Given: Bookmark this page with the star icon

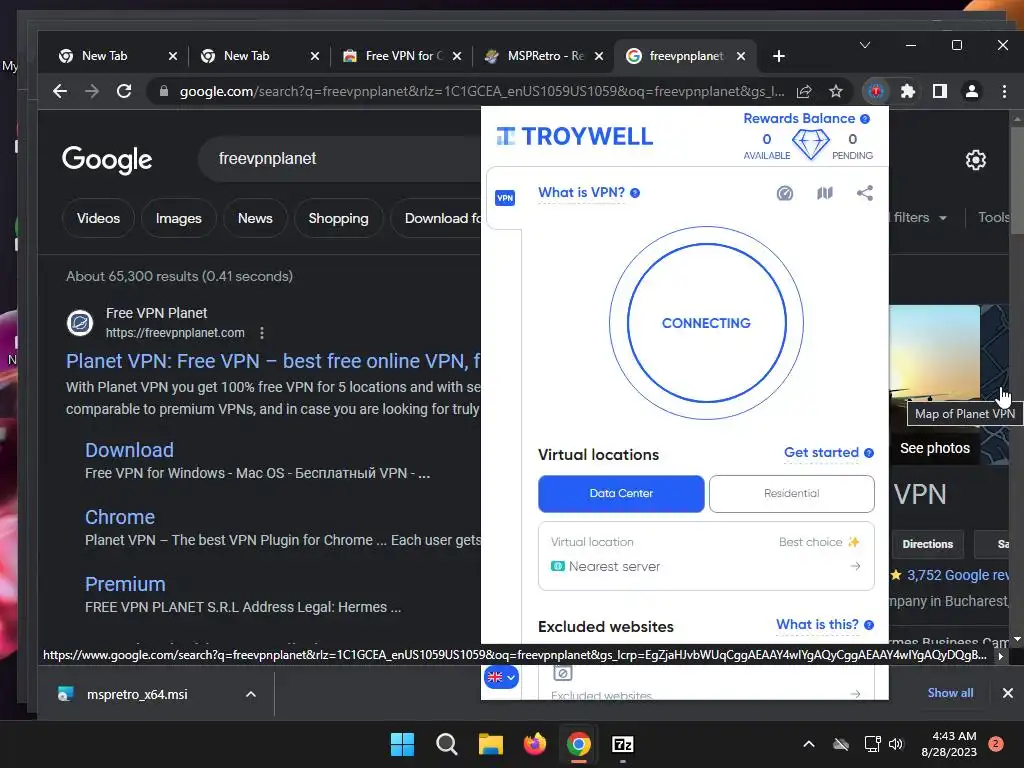Looking at the screenshot, I should coord(836,91).
